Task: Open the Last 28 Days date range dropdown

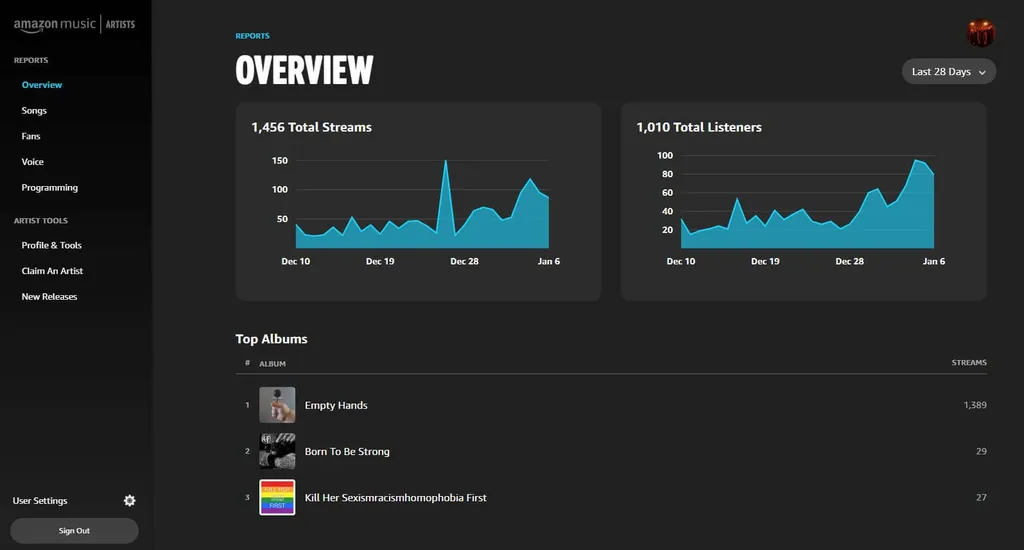Action: 948,72
